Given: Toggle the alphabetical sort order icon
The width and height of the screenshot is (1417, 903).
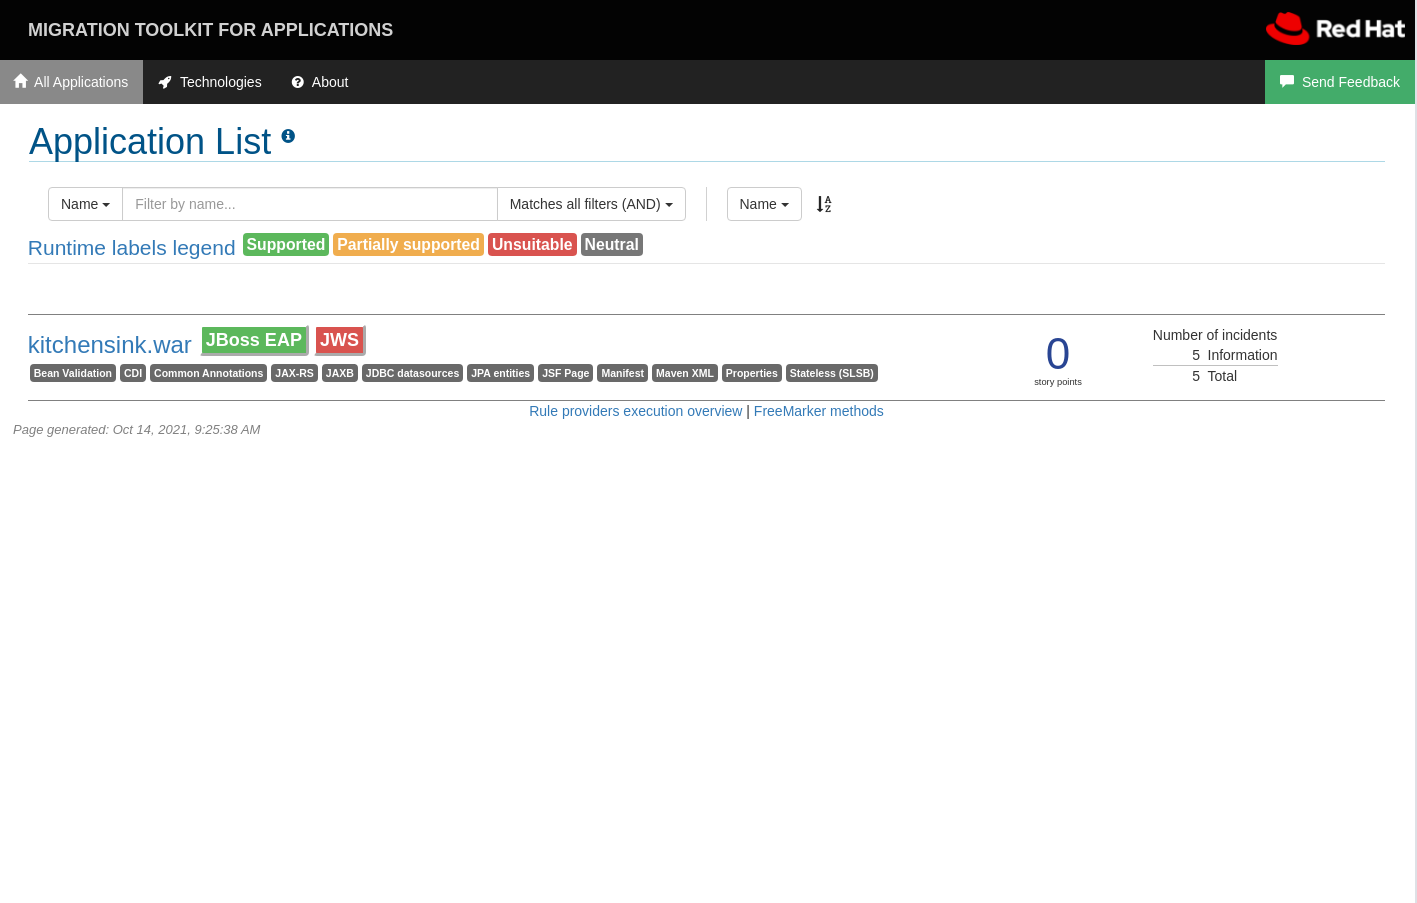Looking at the screenshot, I should (x=824, y=204).
